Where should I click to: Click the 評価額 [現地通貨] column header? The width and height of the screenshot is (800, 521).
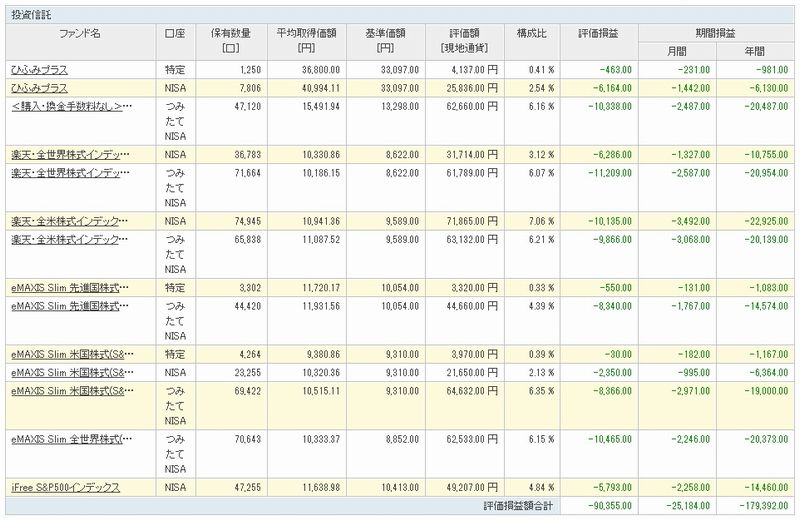pos(464,41)
